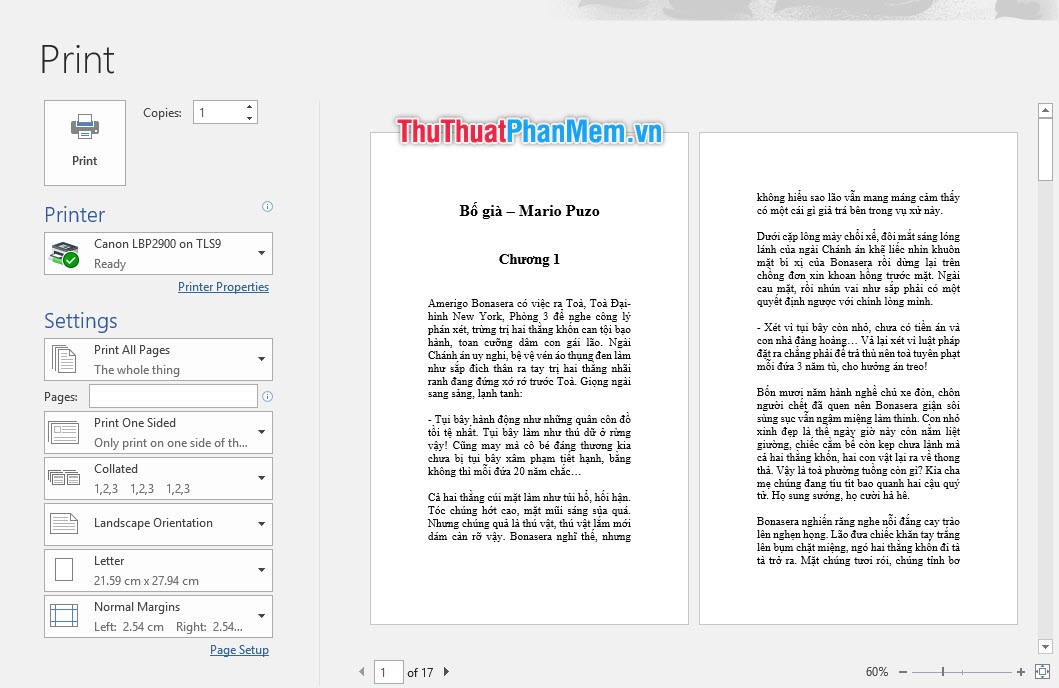This screenshot has width=1059, height=688.
Task: Click the Pages range input field
Action: (x=173, y=396)
